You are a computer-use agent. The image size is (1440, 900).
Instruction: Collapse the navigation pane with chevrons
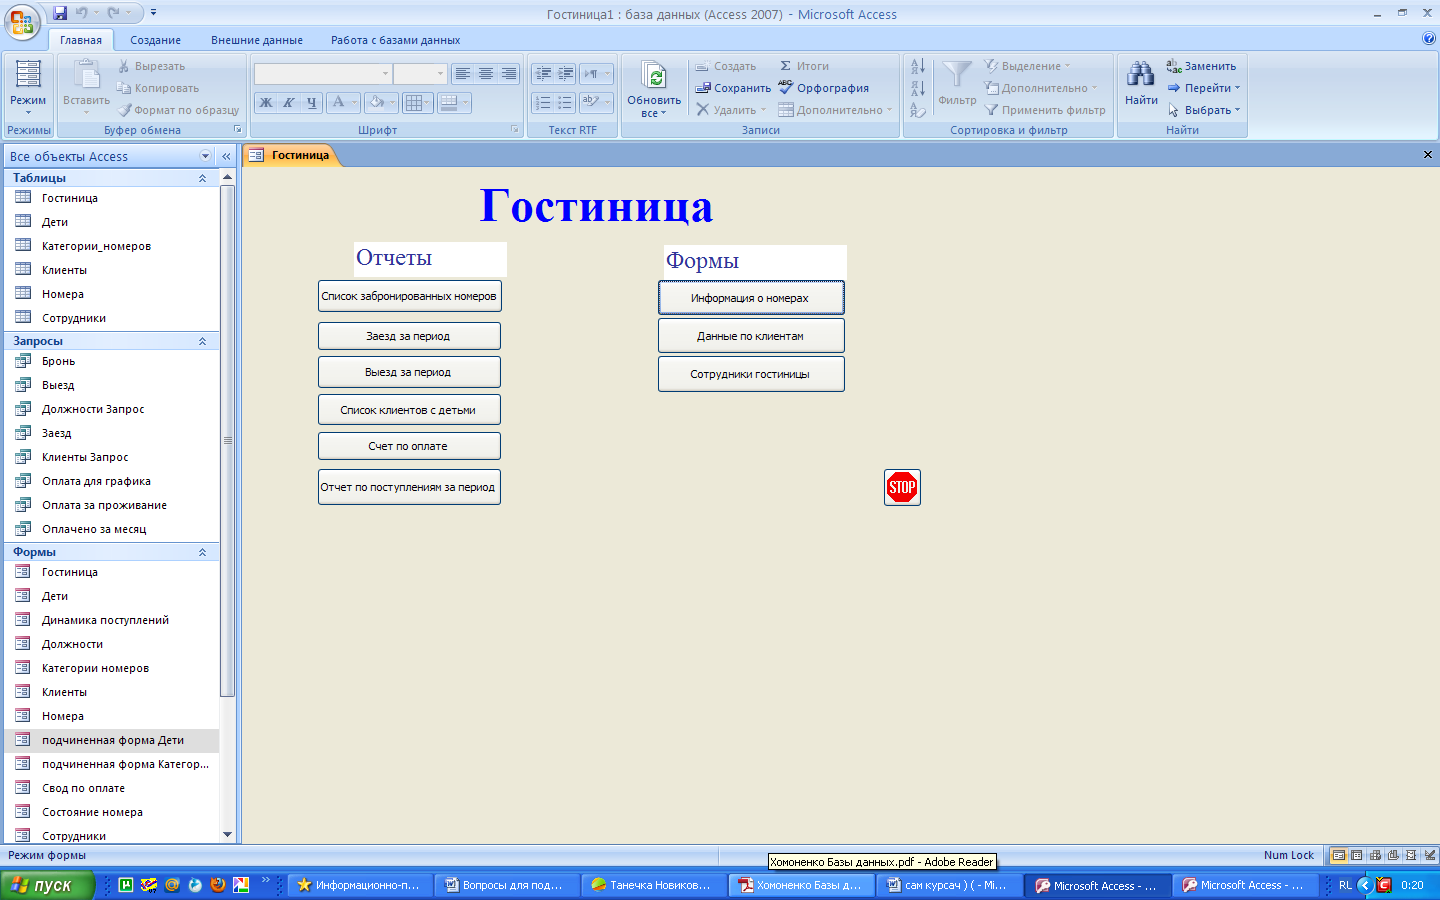[226, 156]
